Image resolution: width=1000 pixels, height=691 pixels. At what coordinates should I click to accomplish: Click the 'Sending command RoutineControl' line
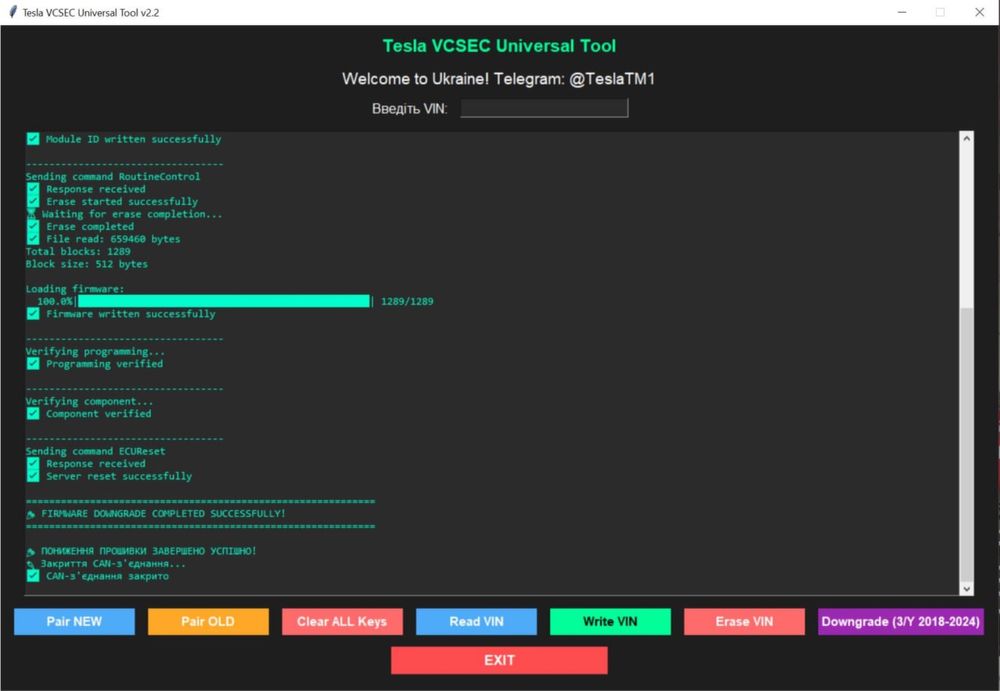click(113, 177)
